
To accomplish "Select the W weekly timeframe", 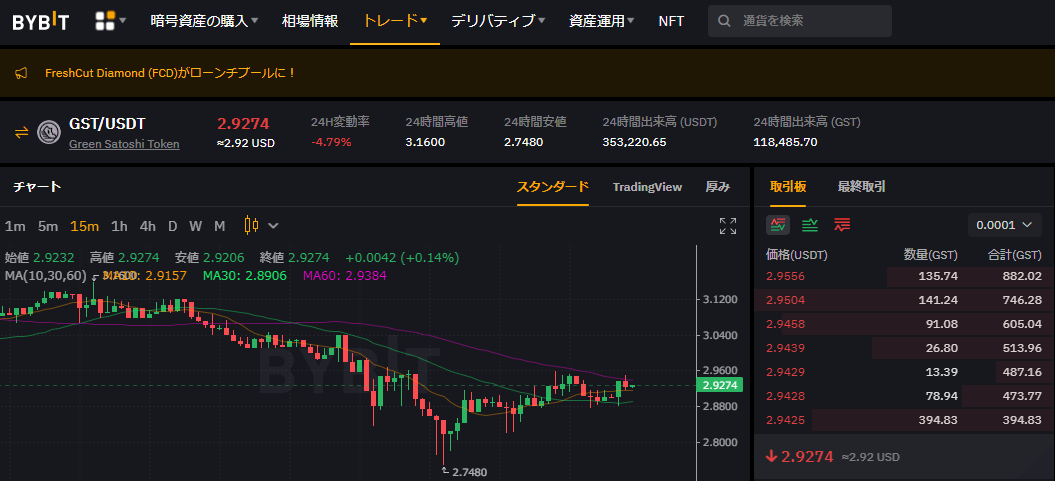I will [195, 226].
